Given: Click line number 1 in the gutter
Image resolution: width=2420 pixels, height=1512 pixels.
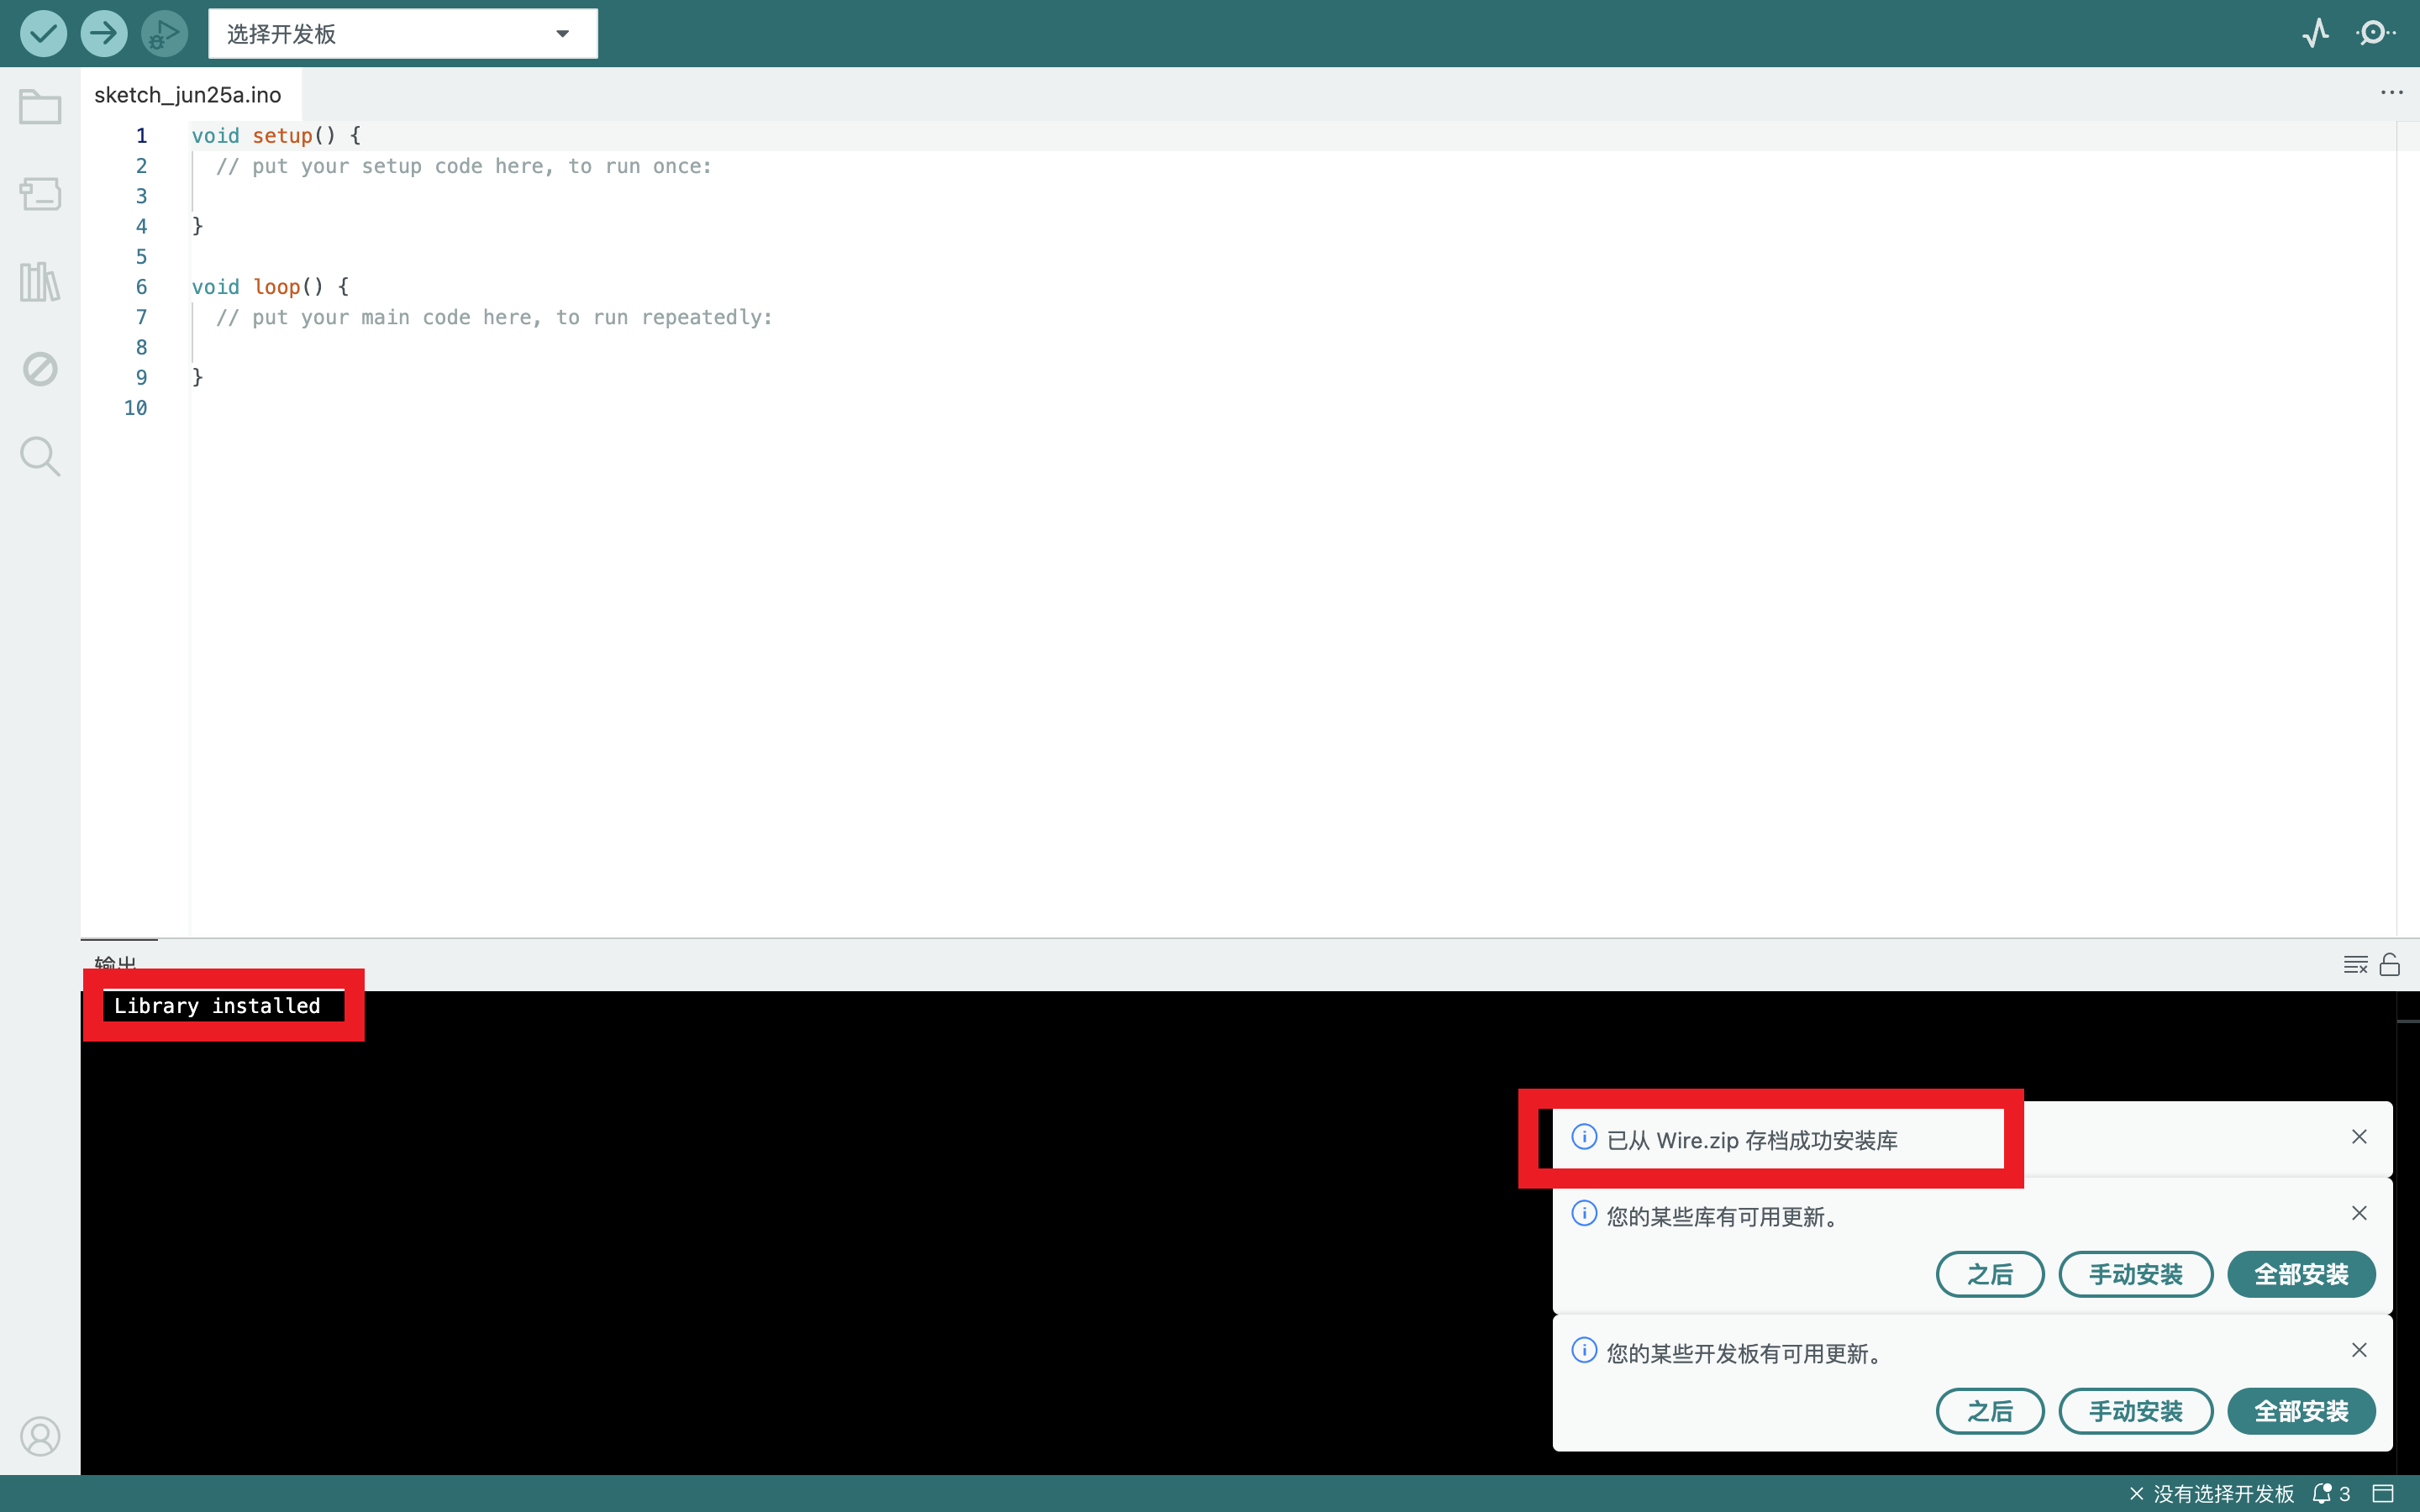Looking at the screenshot, I should click(x=141, y=136).
